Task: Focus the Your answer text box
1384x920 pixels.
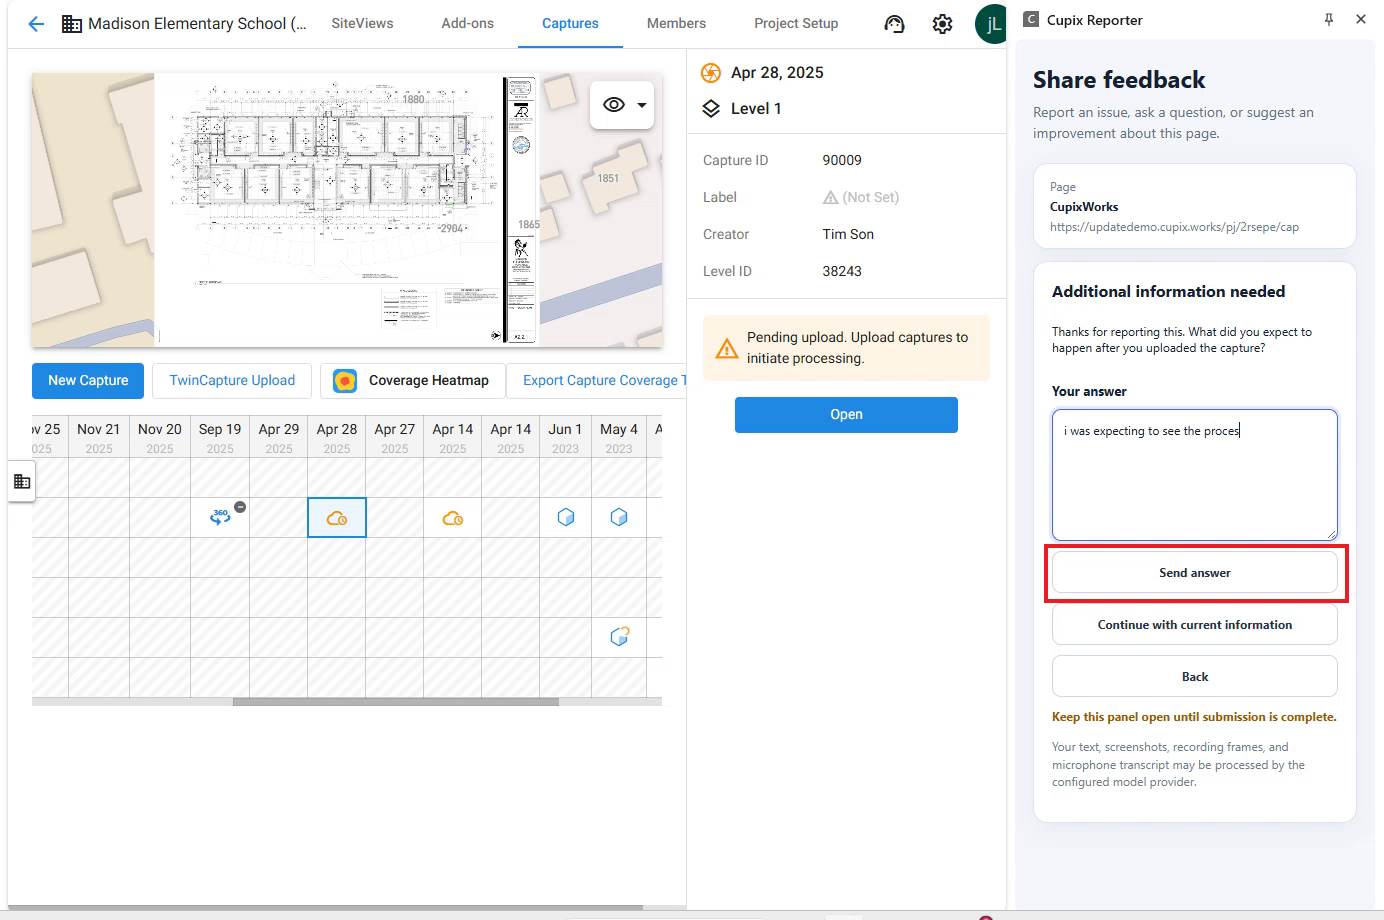Action: click(x=1194, y=475)
